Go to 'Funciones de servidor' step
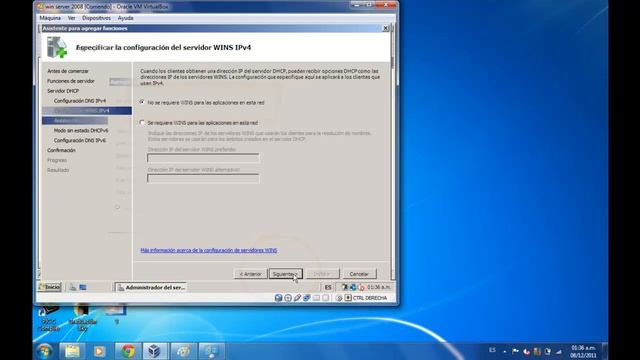 tap(71, 81)
